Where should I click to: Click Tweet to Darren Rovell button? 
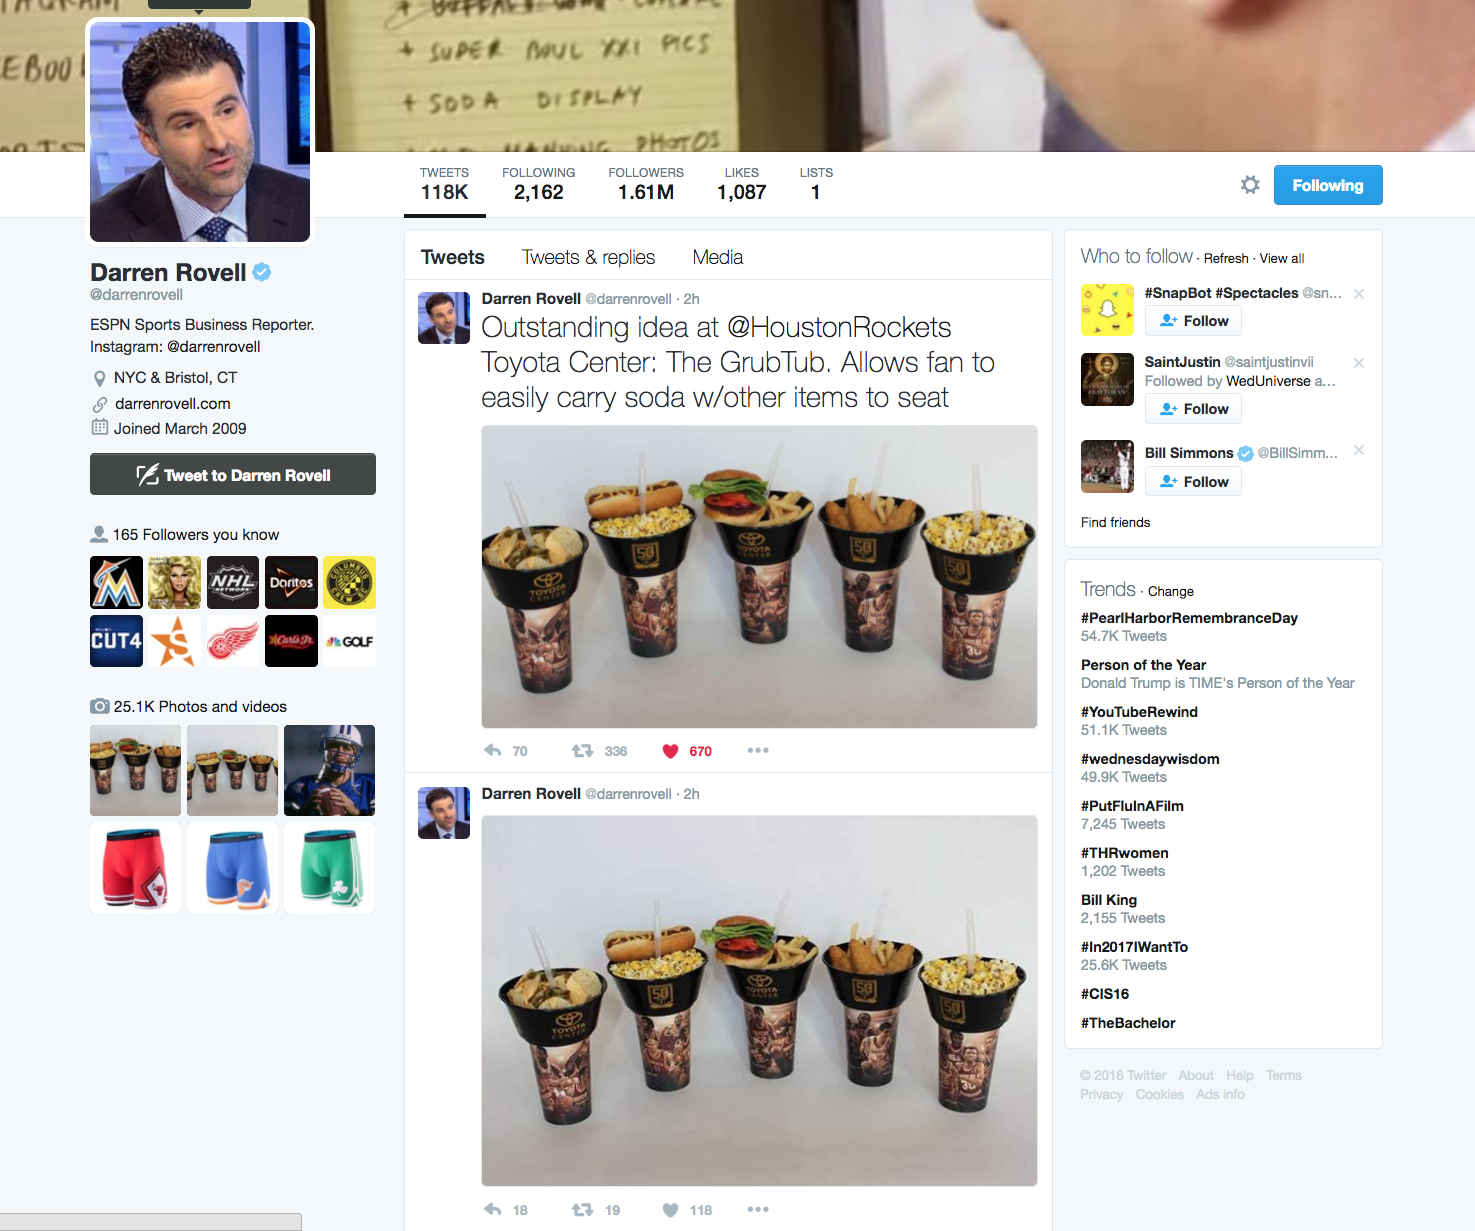tap(233, 475)
